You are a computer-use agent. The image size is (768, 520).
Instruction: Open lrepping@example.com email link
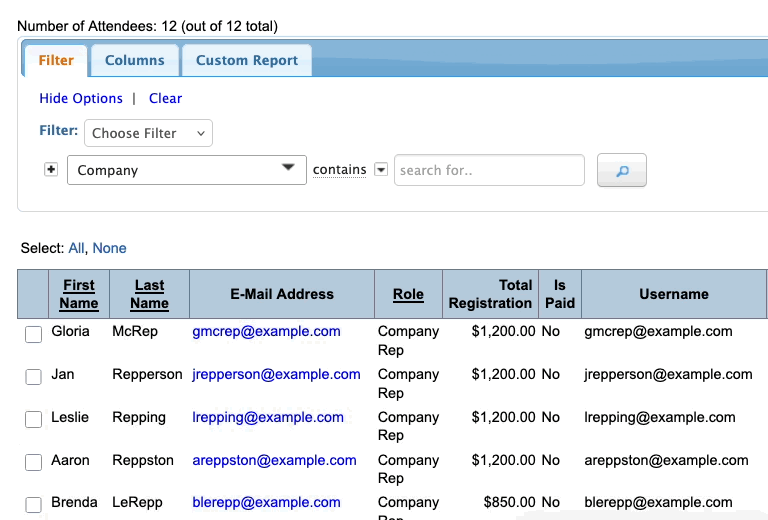268,417
